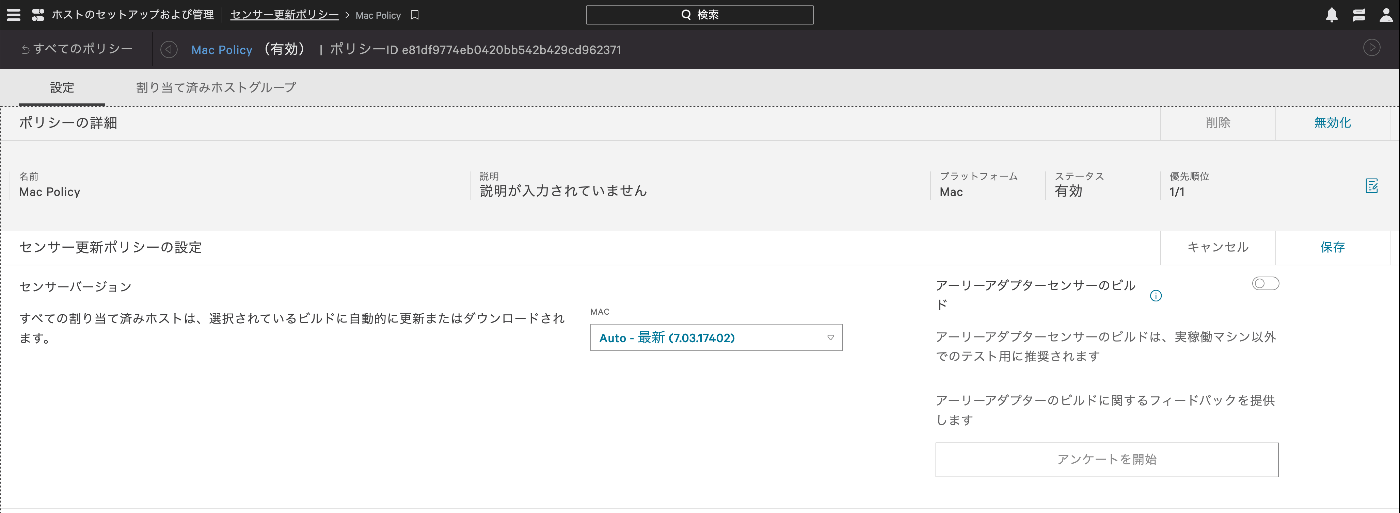Go to next policy with right arrow

1372,48
